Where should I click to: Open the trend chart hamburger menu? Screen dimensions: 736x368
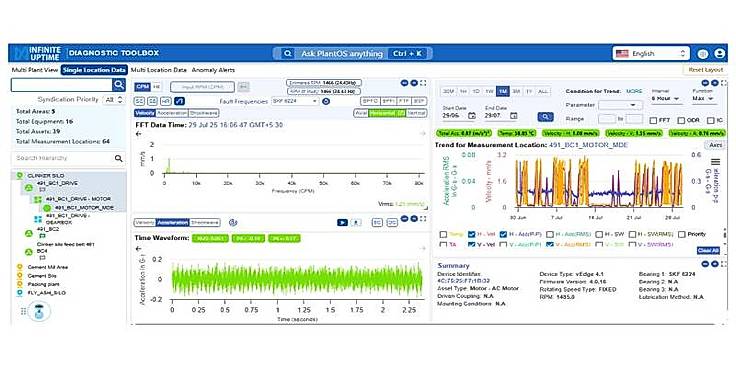pyautogui.click(x=716, y=162)
